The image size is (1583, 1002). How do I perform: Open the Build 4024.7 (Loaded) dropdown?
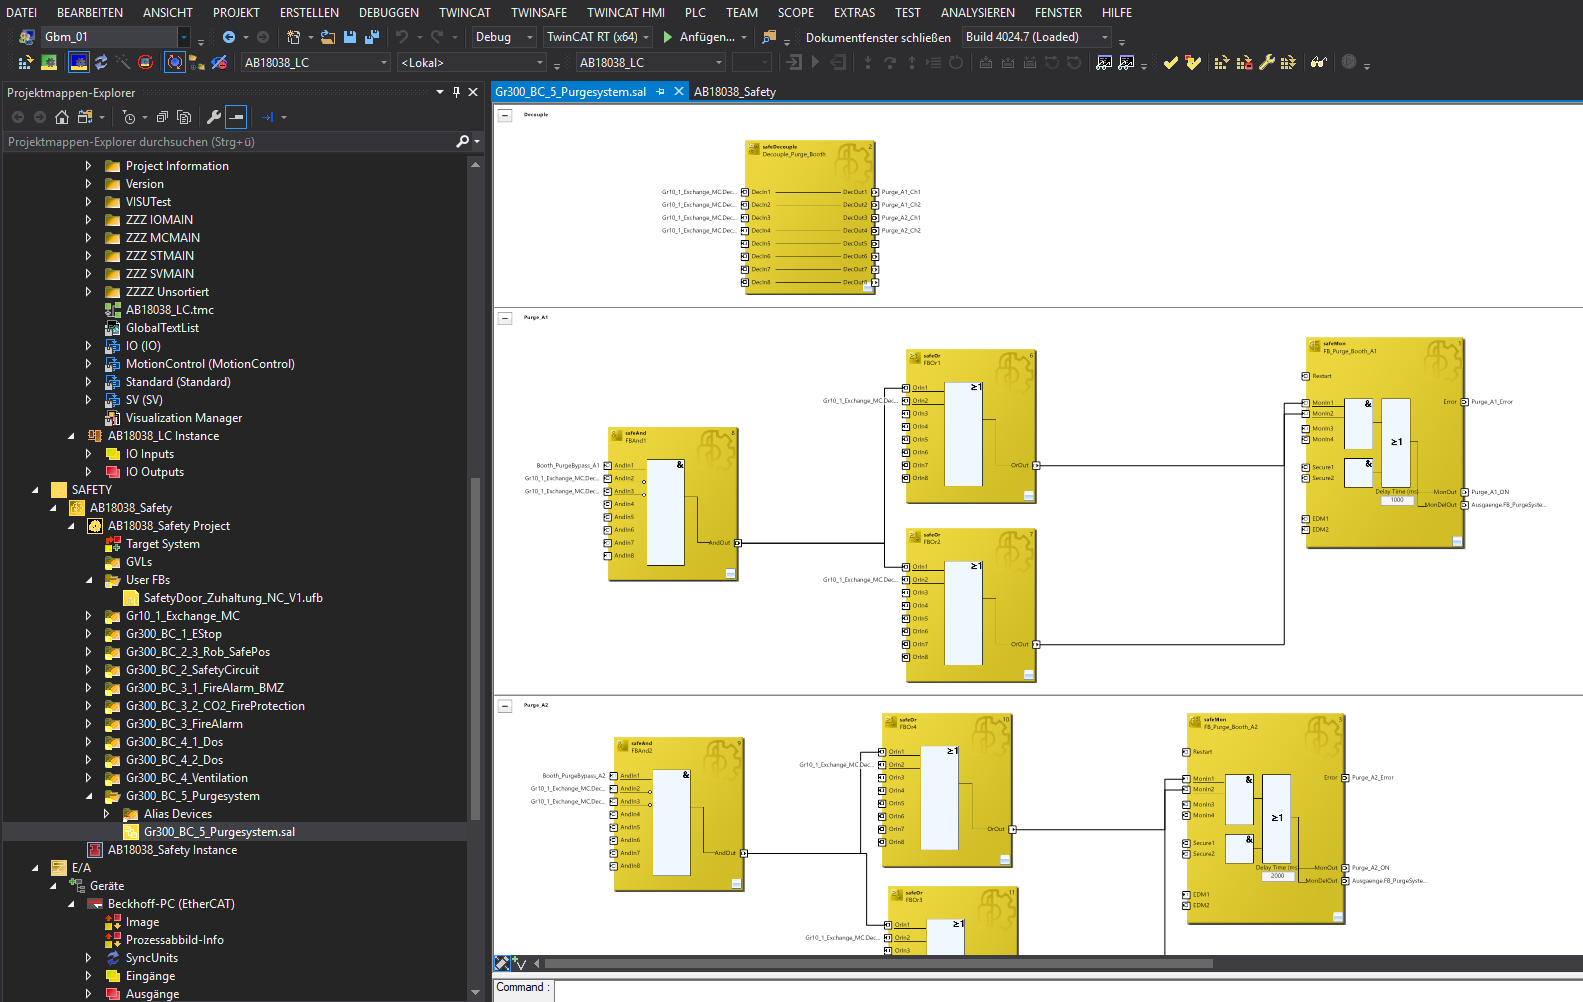pos(1105,37)
